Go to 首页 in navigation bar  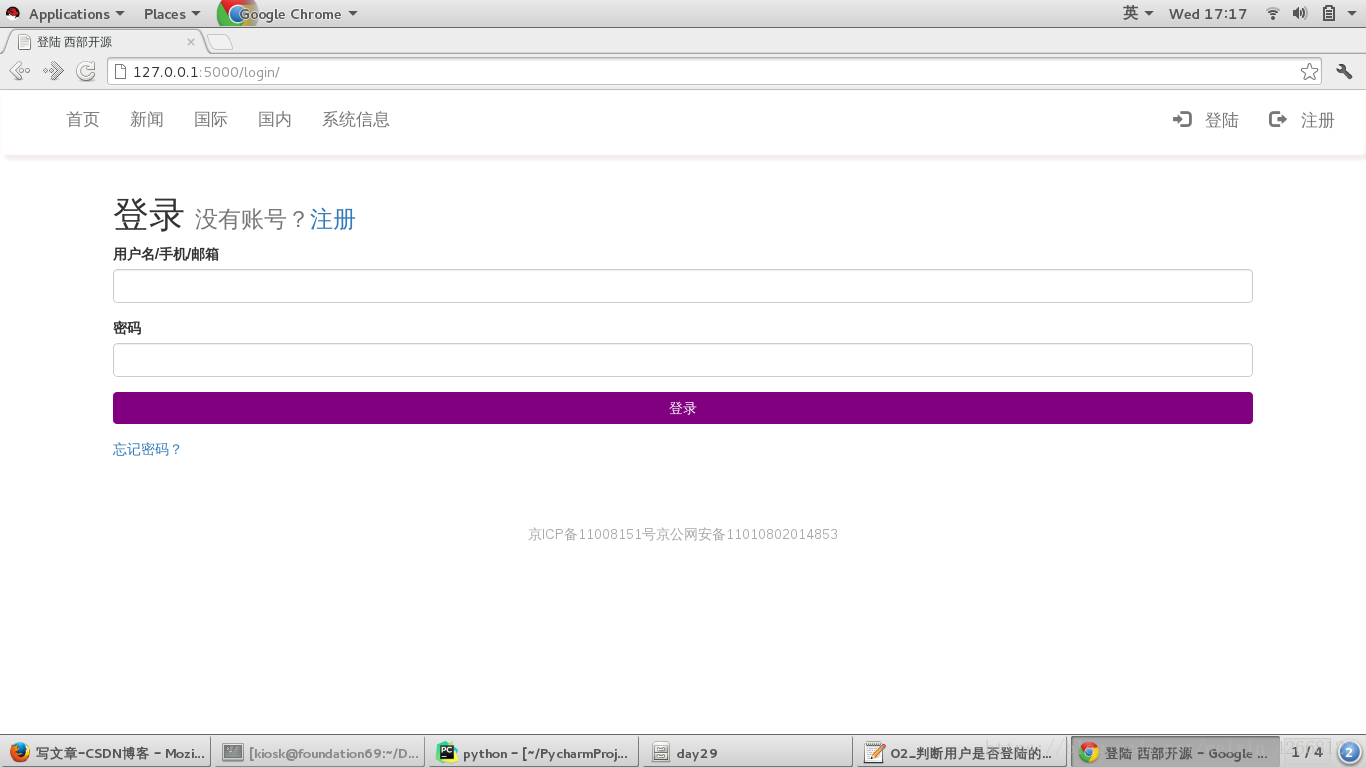83,119
